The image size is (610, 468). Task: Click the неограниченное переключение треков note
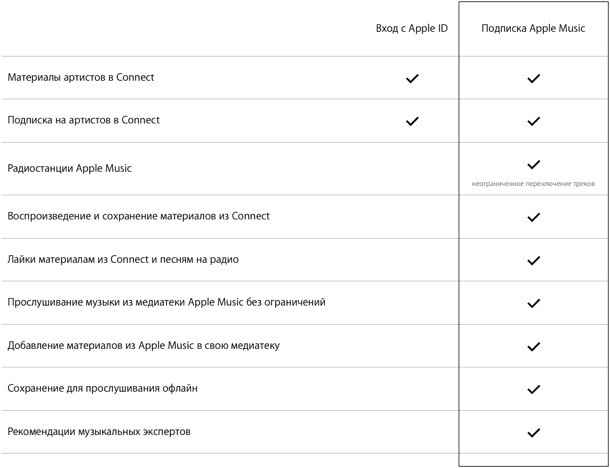(533, 184)
